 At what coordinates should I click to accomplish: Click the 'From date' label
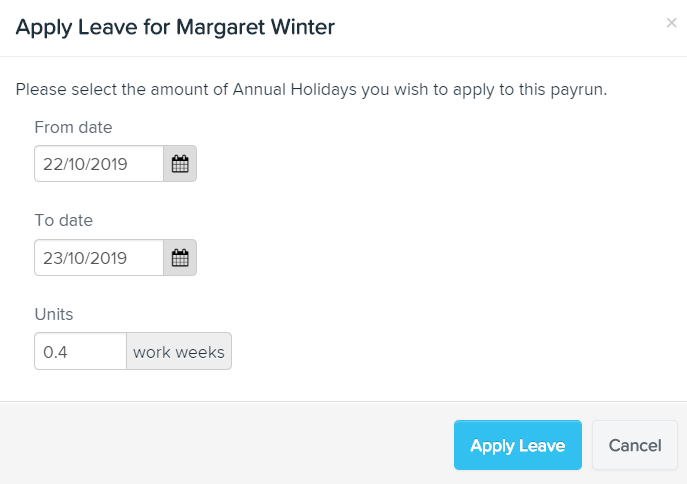tap(73, 127)
